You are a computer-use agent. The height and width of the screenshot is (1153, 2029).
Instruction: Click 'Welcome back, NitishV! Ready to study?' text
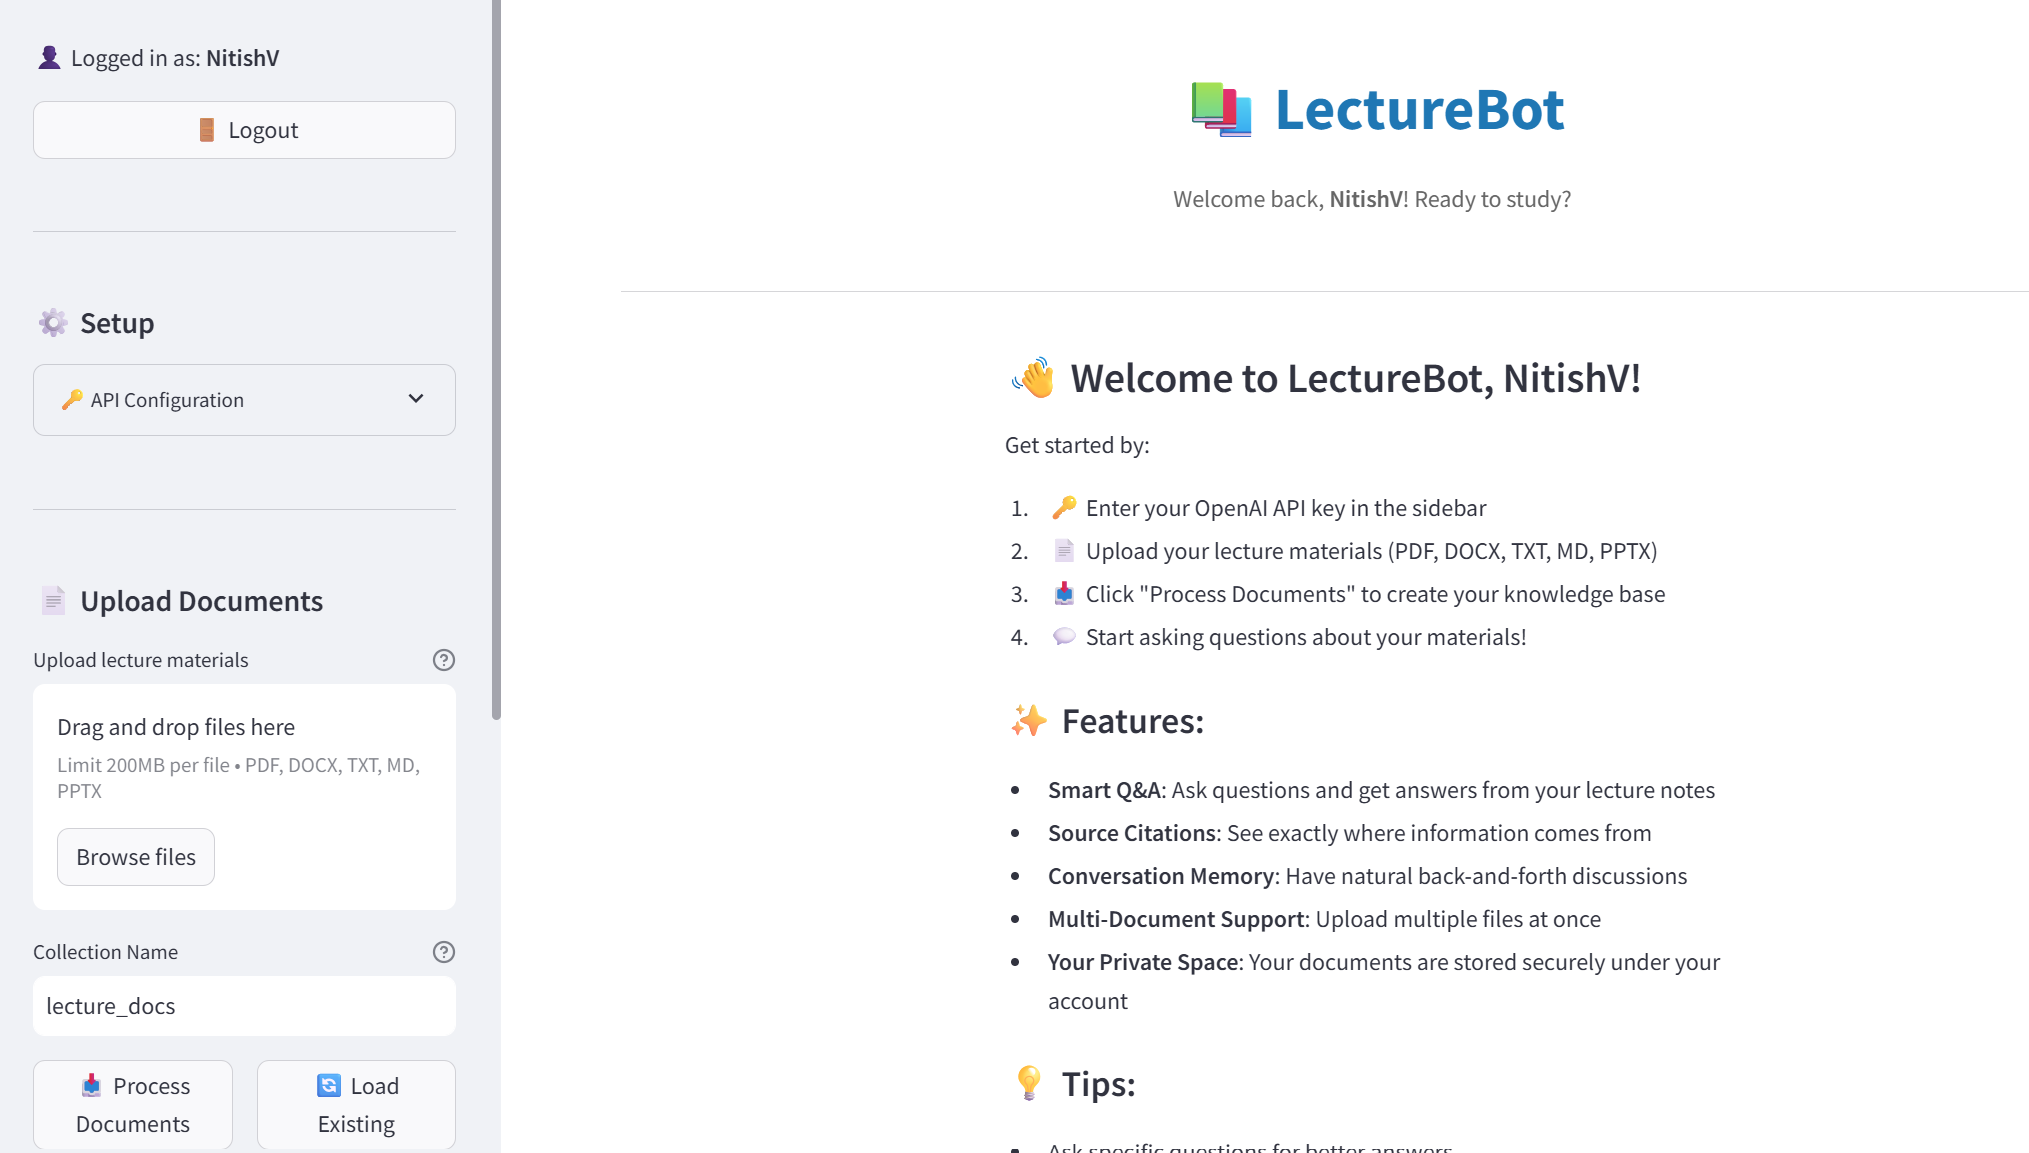pyautogui.click(x=1372, y=199)
